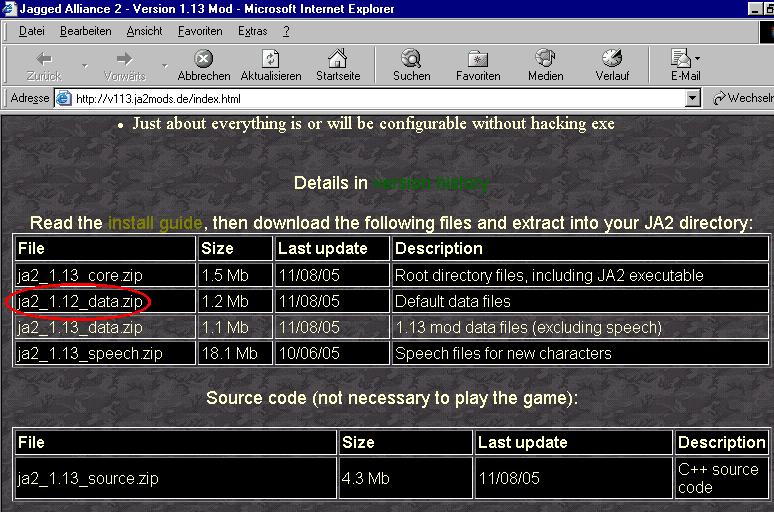Viewport: 774px width, 512px height.
Task: Open the Favoriten toolbar folder icon
Action: [x=478, y=59]
